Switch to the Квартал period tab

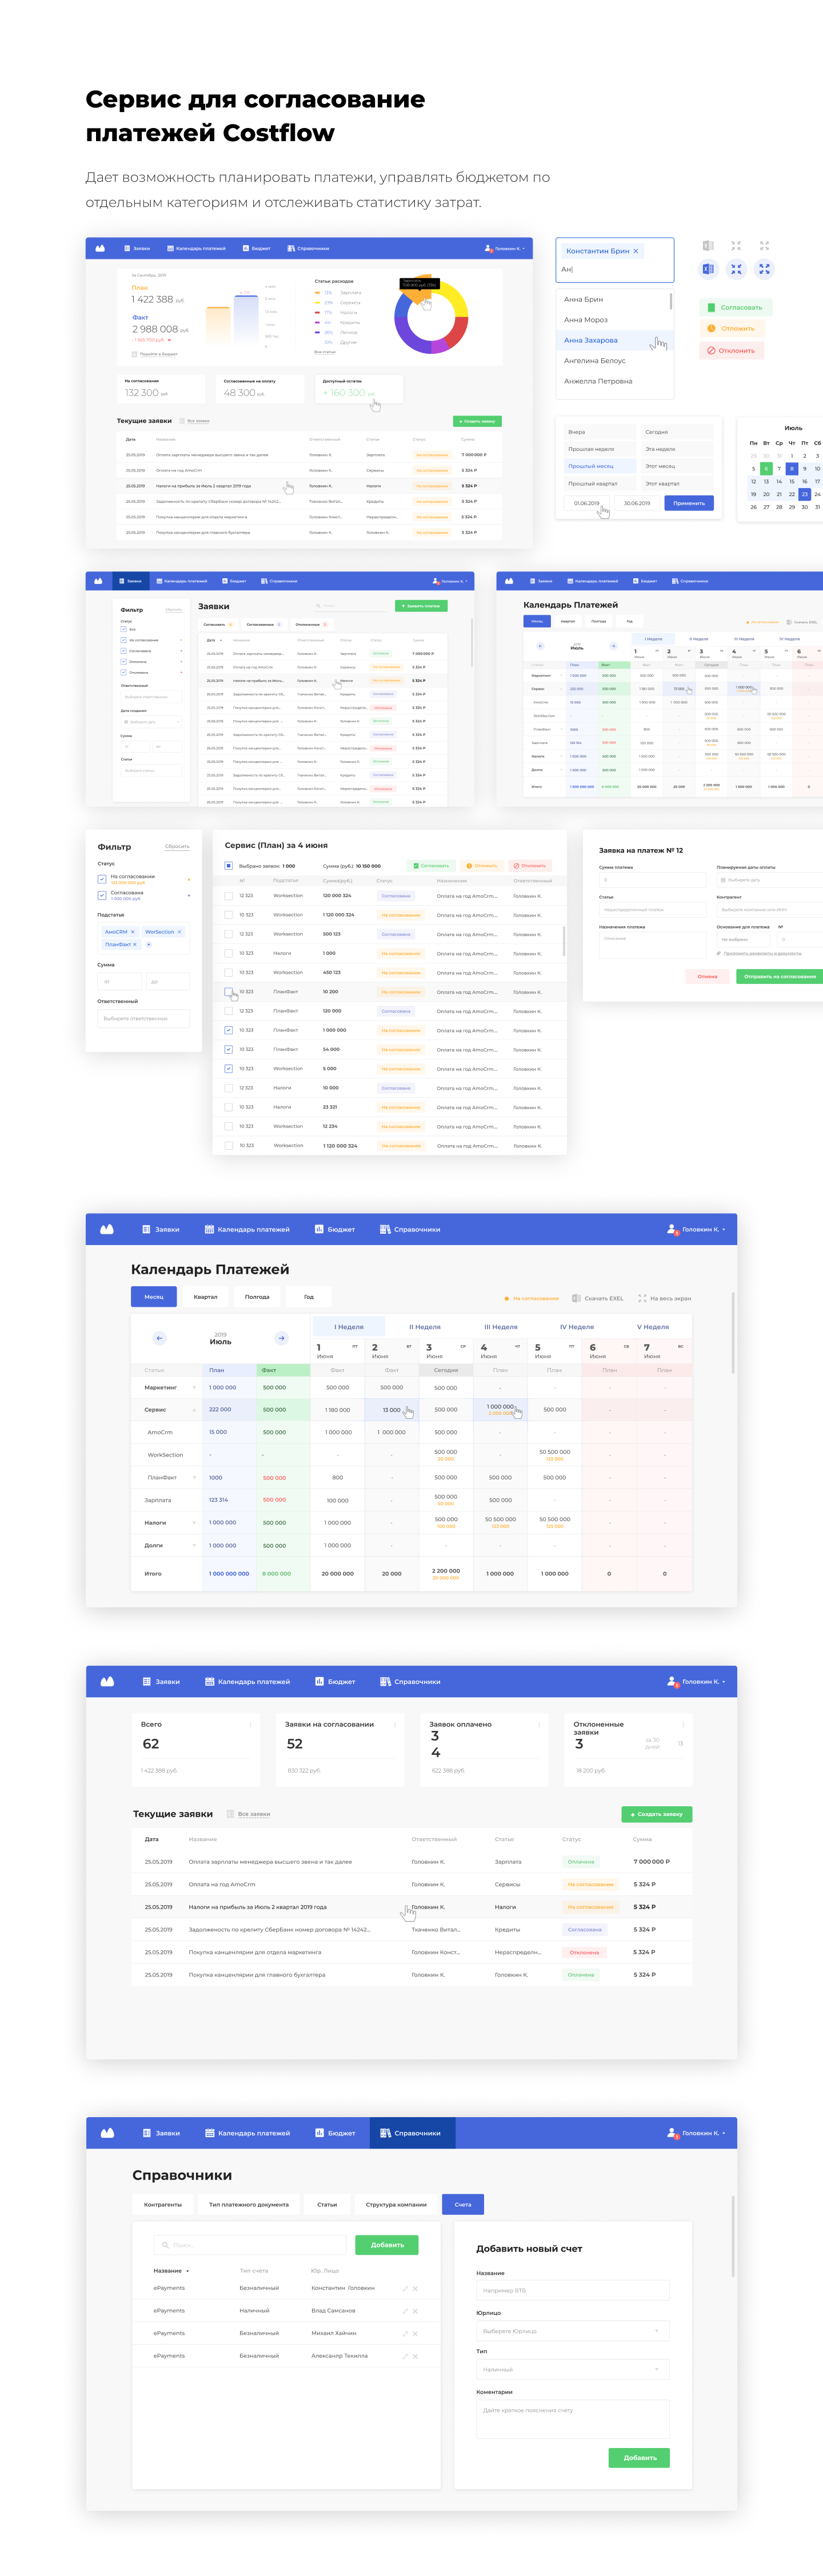pos(205,1297)
